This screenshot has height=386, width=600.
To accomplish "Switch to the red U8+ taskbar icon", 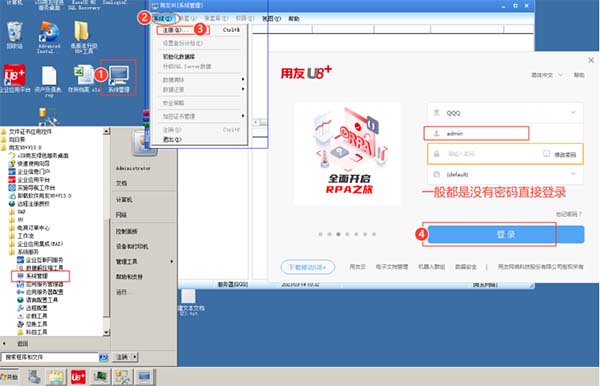I will coord(78,377).
